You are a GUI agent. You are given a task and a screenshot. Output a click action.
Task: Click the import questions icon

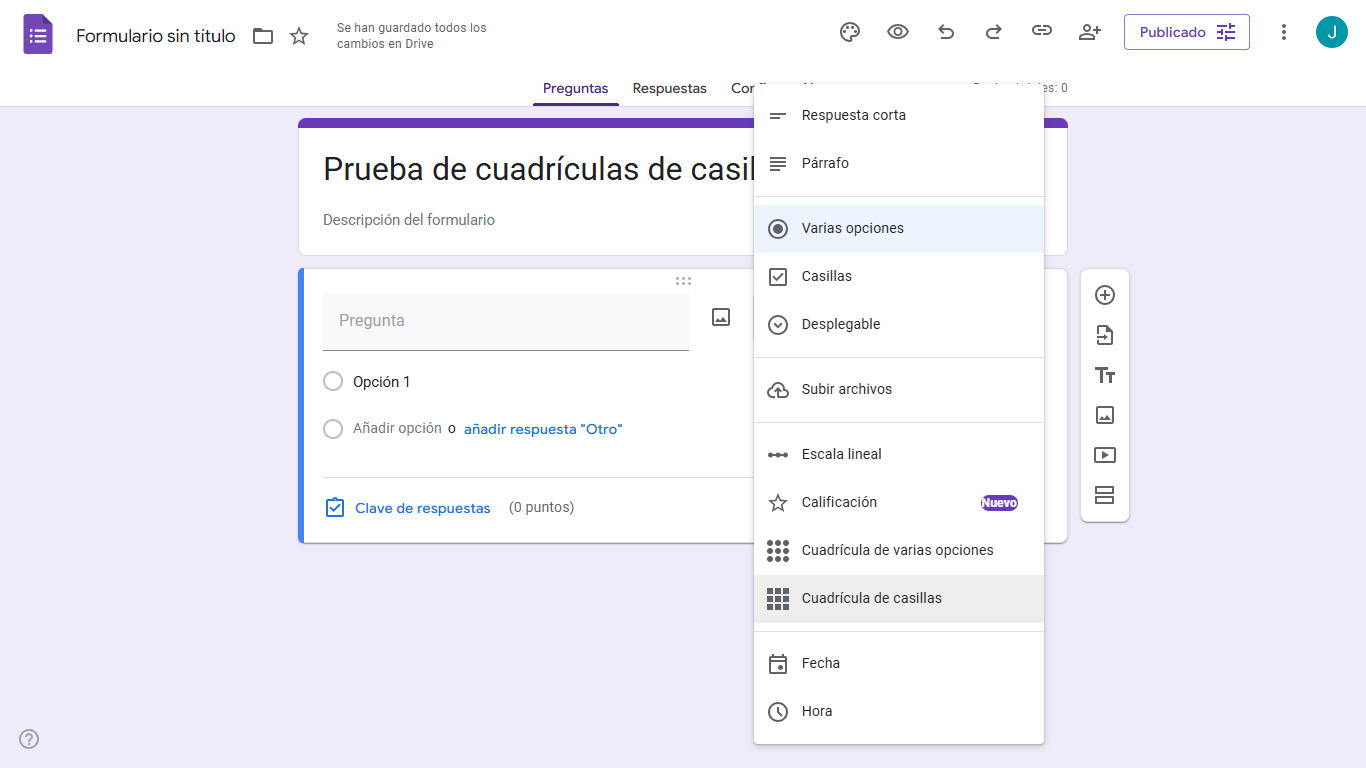tap(1105, 335)
